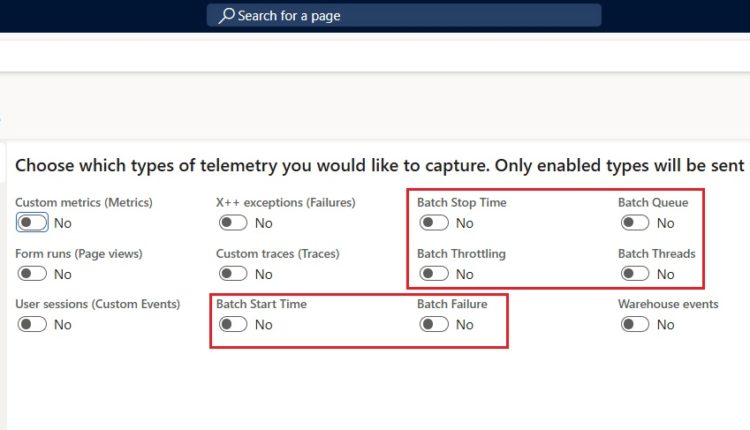Enable the Custom metrics (Metrics) toggle switch
The height and width of the screenshot is (430, 750).
tap(32, 223)
